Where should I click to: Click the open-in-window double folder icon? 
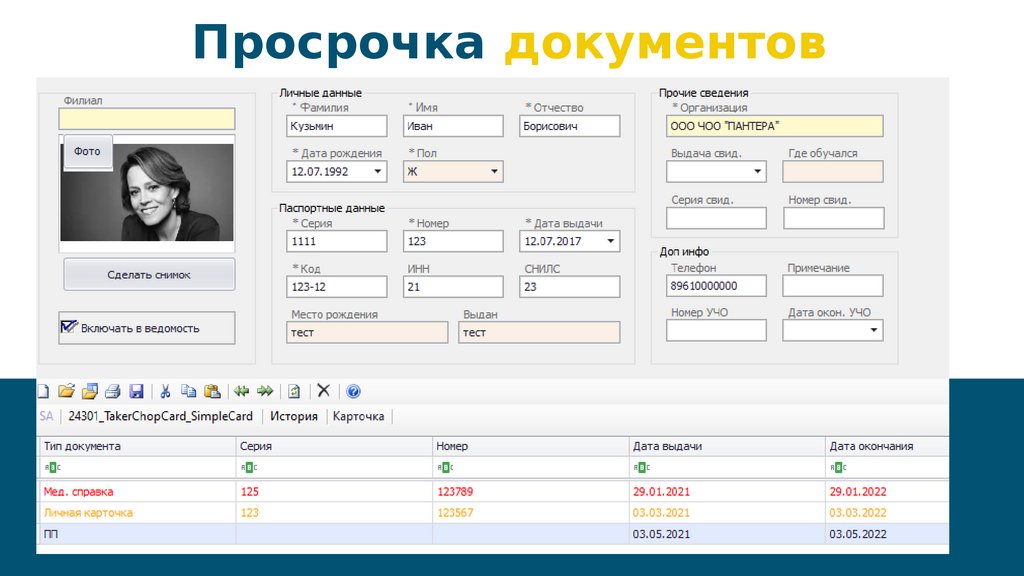89,391
